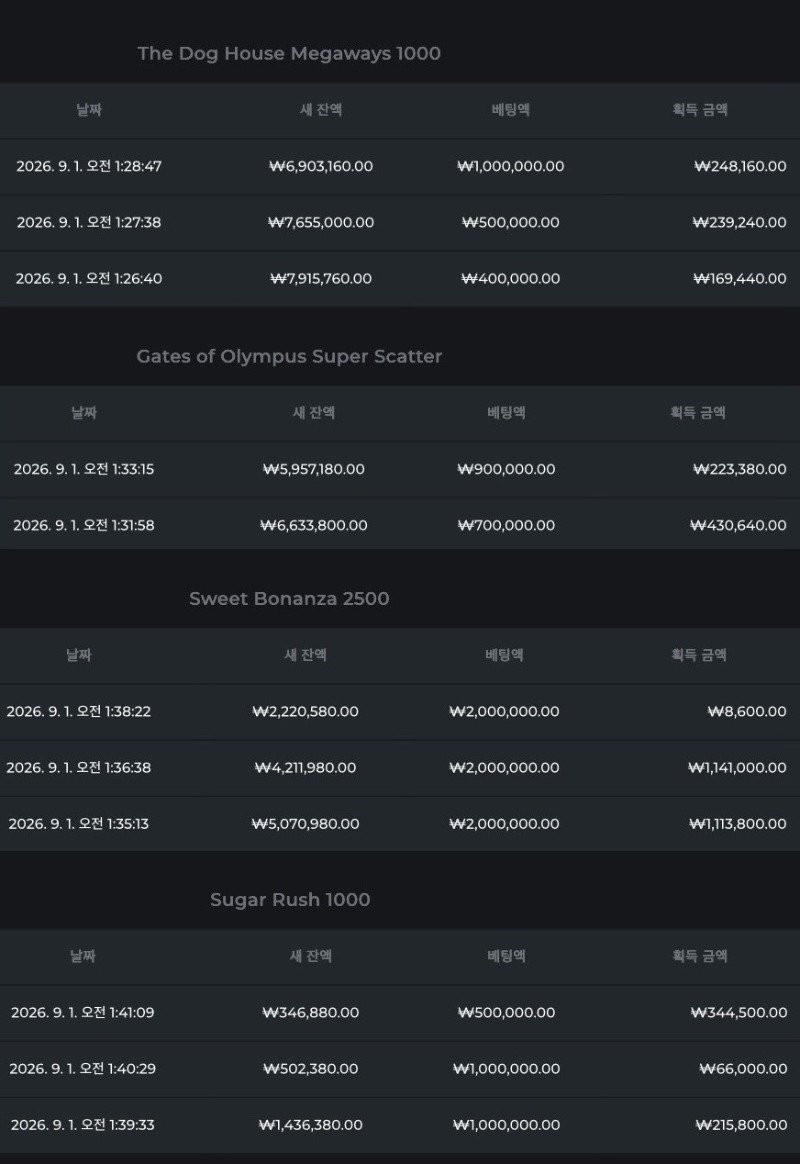Select win amount ₩66,000.00
This screenshot has height=1164, width=800.
(743, 1069)
